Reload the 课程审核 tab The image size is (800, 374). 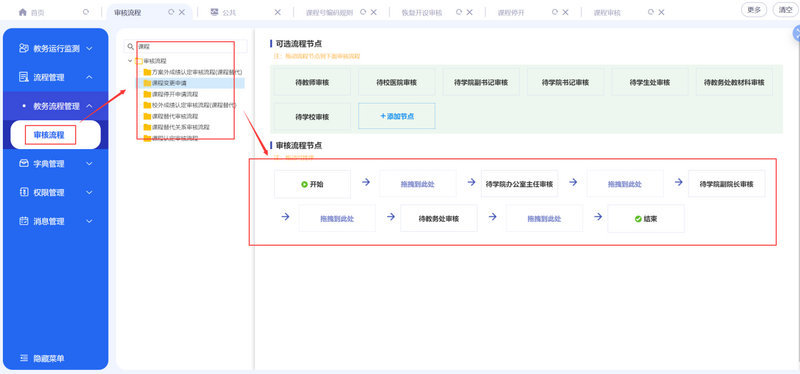(651, 12)
